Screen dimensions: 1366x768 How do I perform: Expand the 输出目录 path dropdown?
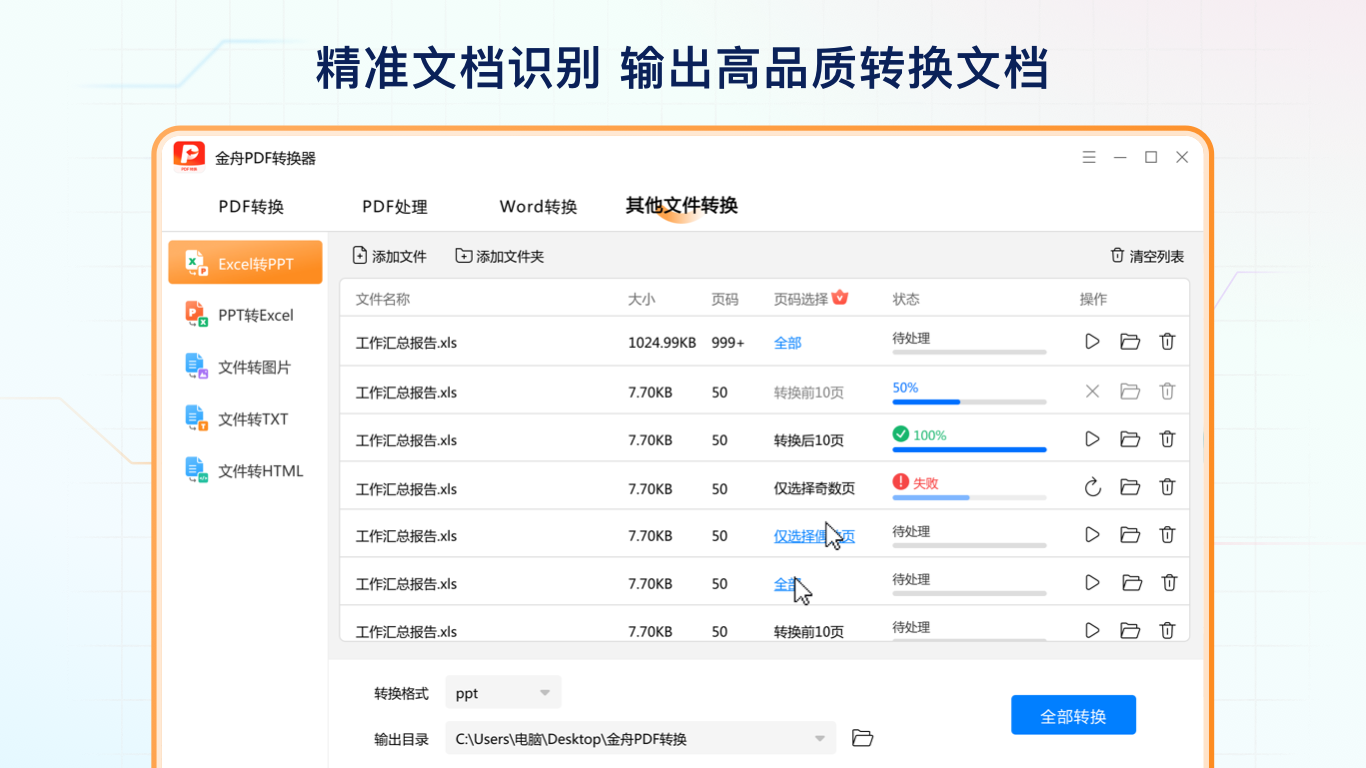pos(820,738)
